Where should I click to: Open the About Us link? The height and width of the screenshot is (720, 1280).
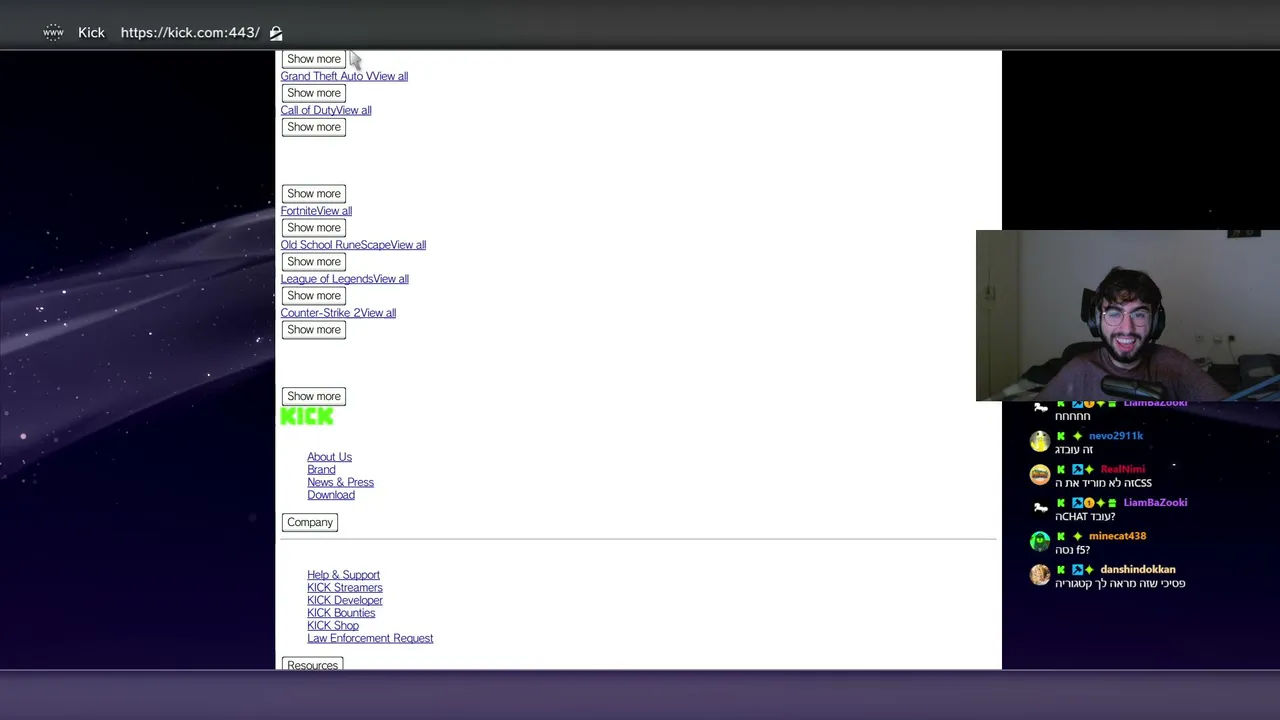[329, 457]
